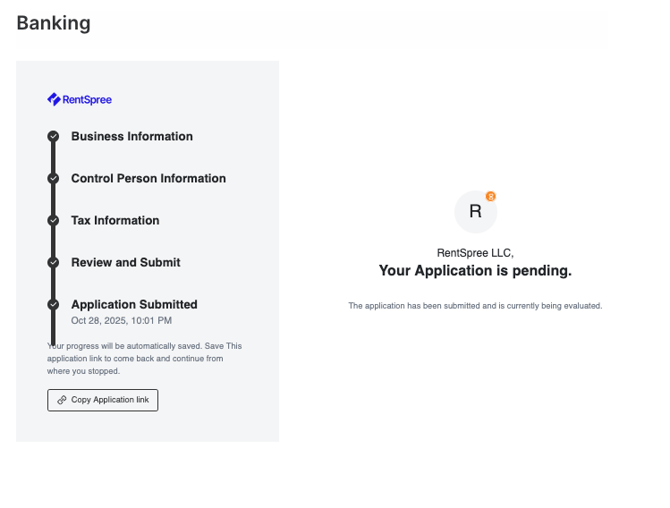This screenshot has height=508, width=670.
Task: Click the Oct 28, 2025 submission timestamp
Action: pyautogui.click(x=121, y=321)
